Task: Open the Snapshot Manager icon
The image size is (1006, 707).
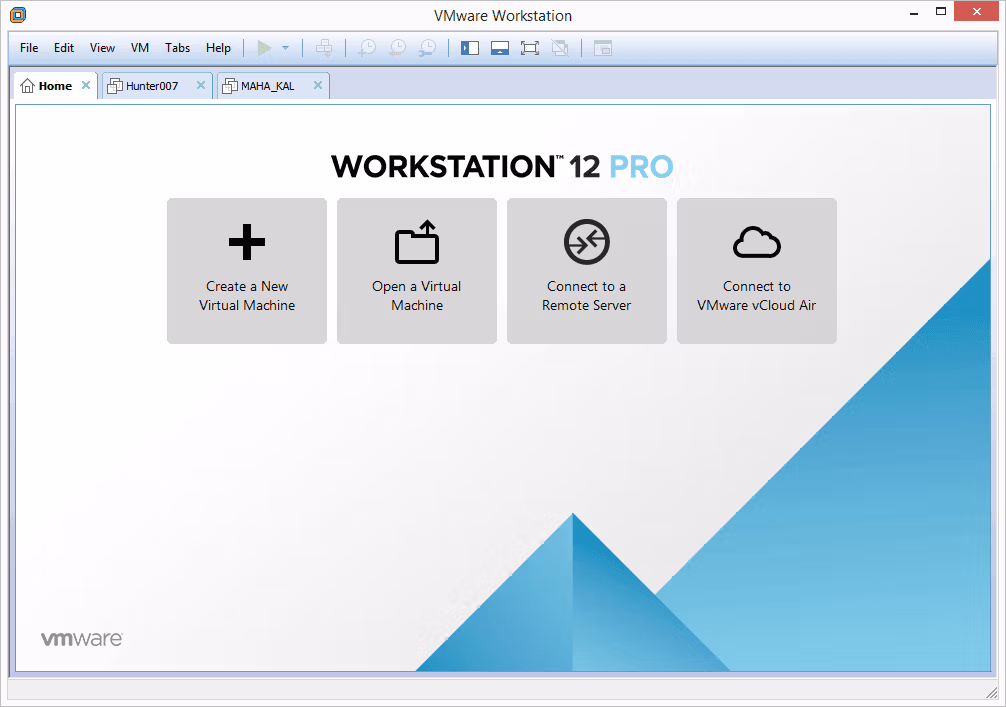Action: [x=427, y=48]
